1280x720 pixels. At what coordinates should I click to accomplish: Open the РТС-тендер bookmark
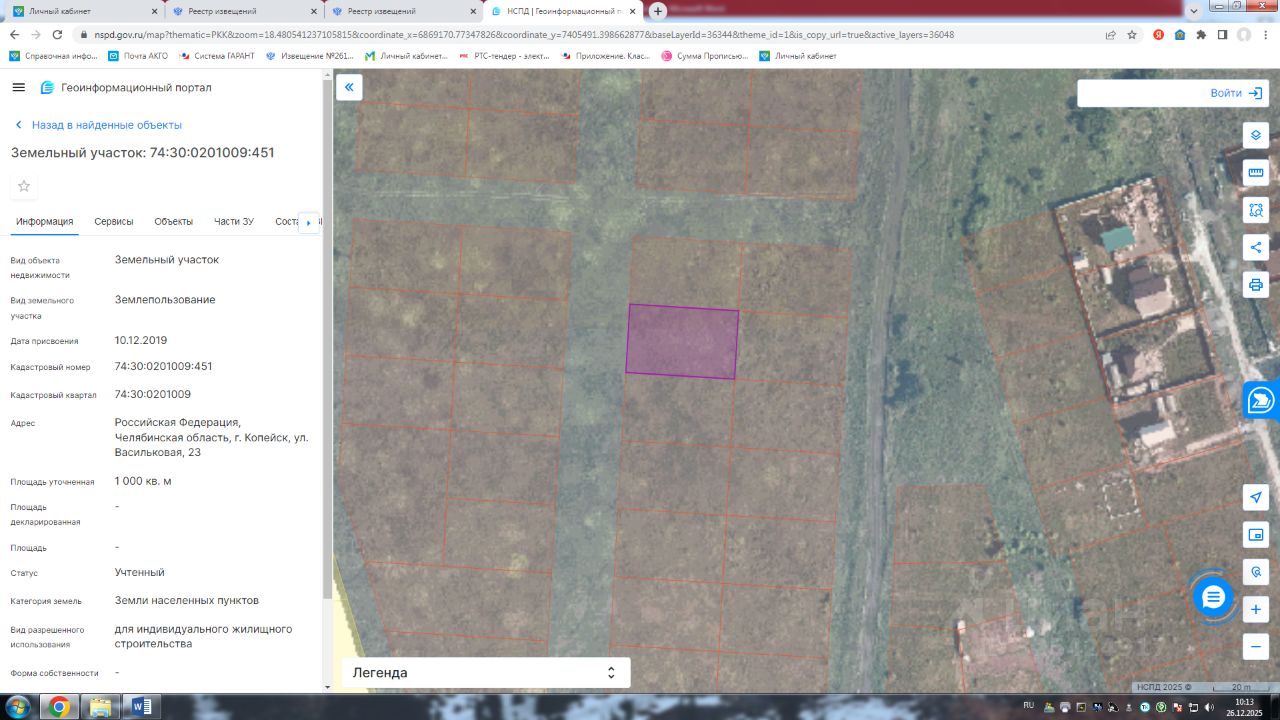tap(504, 56)
